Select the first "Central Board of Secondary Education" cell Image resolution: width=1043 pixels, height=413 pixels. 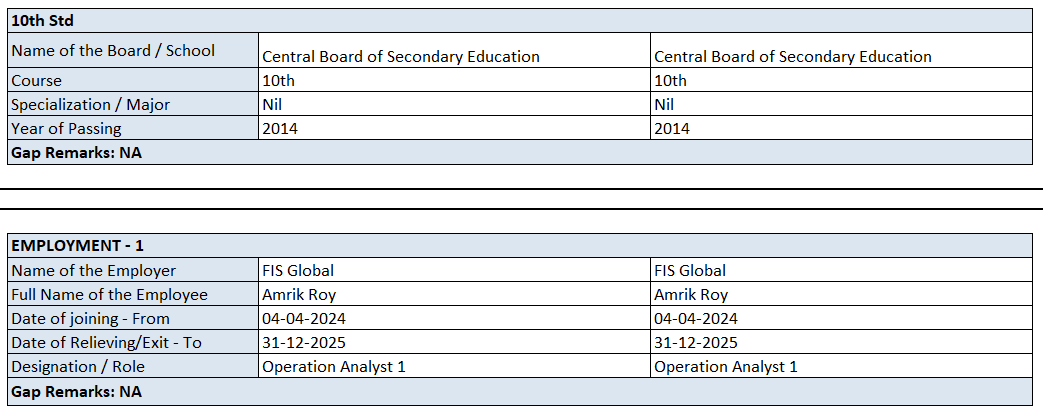click(400, 57)
